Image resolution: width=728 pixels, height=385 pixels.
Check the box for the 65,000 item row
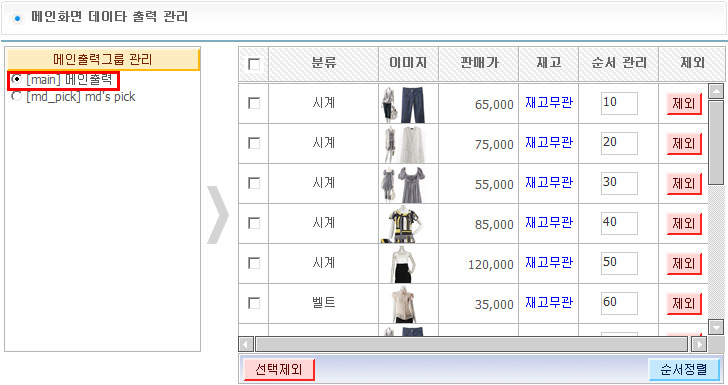(x=254, y=103)
